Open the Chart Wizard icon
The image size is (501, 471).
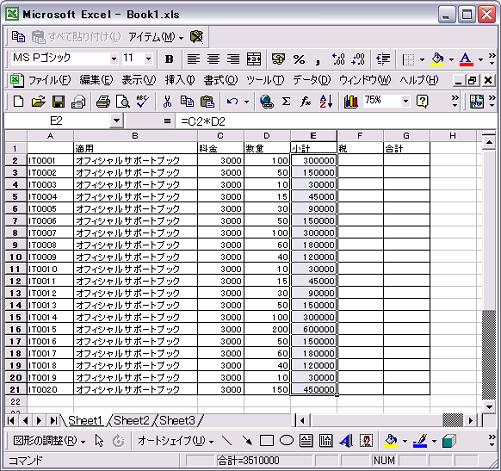click(351, 101)
